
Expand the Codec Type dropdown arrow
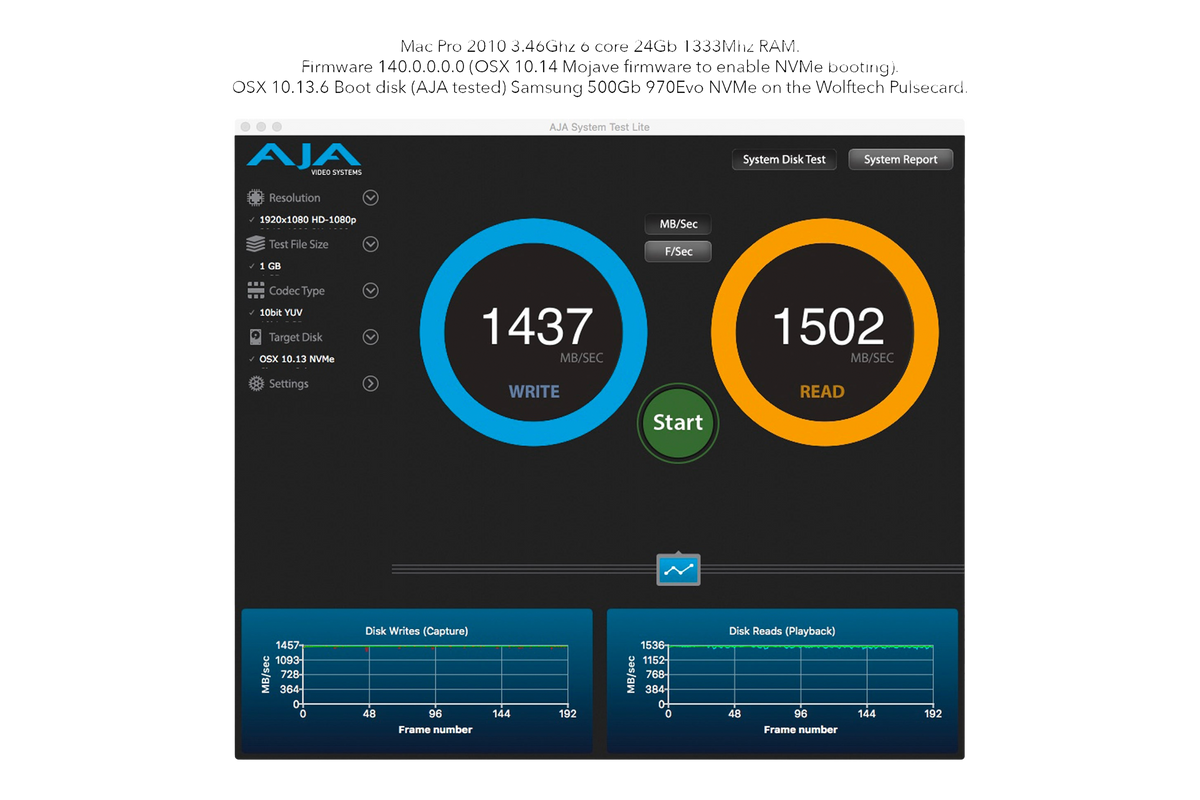click(370, 291)
